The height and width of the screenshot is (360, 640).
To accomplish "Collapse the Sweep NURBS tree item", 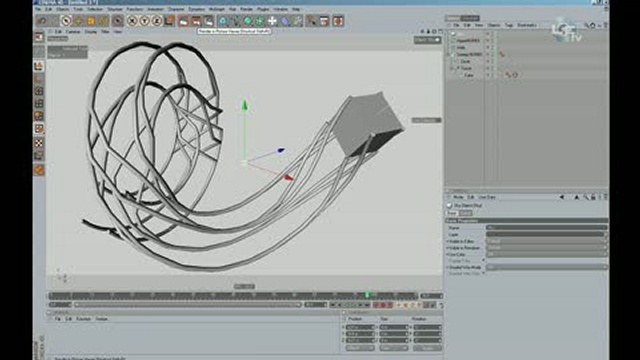I will pos(448,54).
